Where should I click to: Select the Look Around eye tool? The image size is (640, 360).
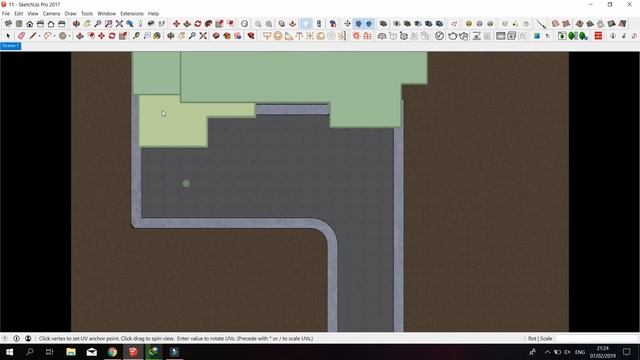(151, 24)
